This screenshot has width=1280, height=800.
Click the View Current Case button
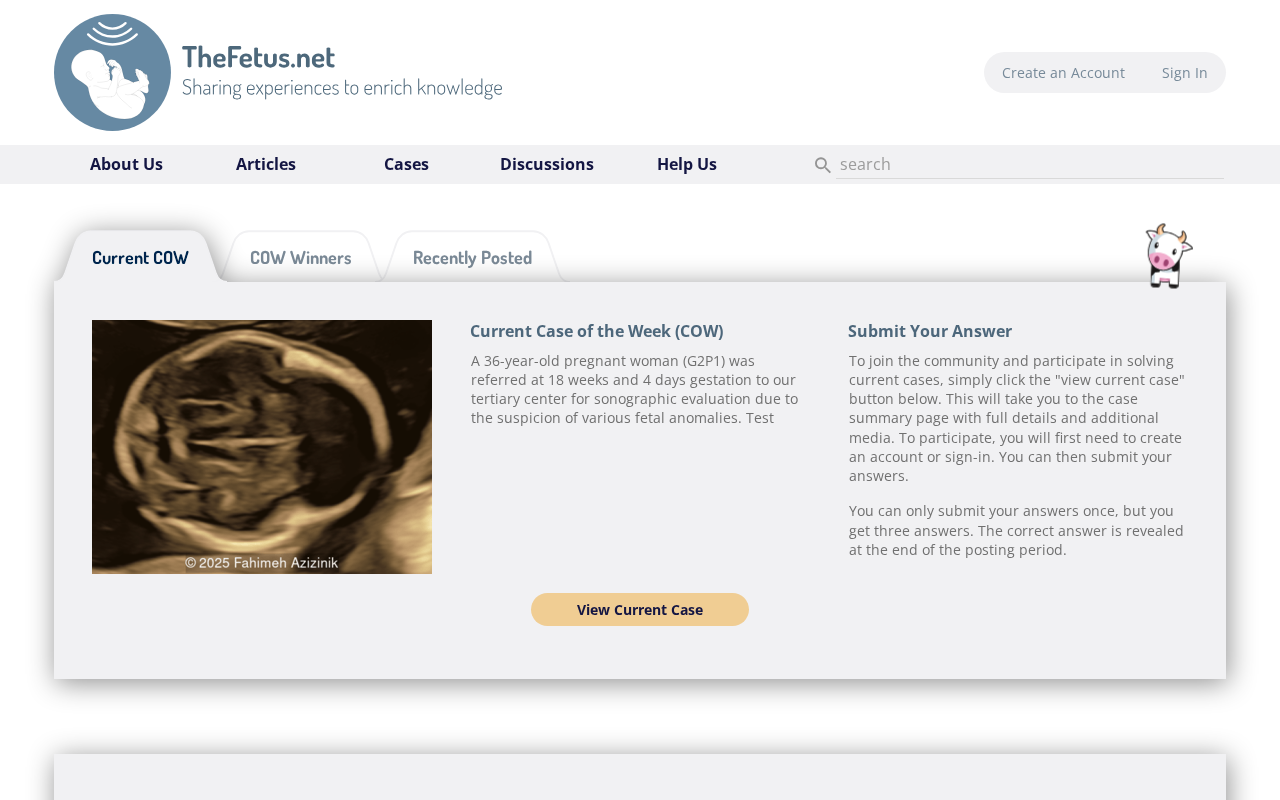[x=640, y=610]
